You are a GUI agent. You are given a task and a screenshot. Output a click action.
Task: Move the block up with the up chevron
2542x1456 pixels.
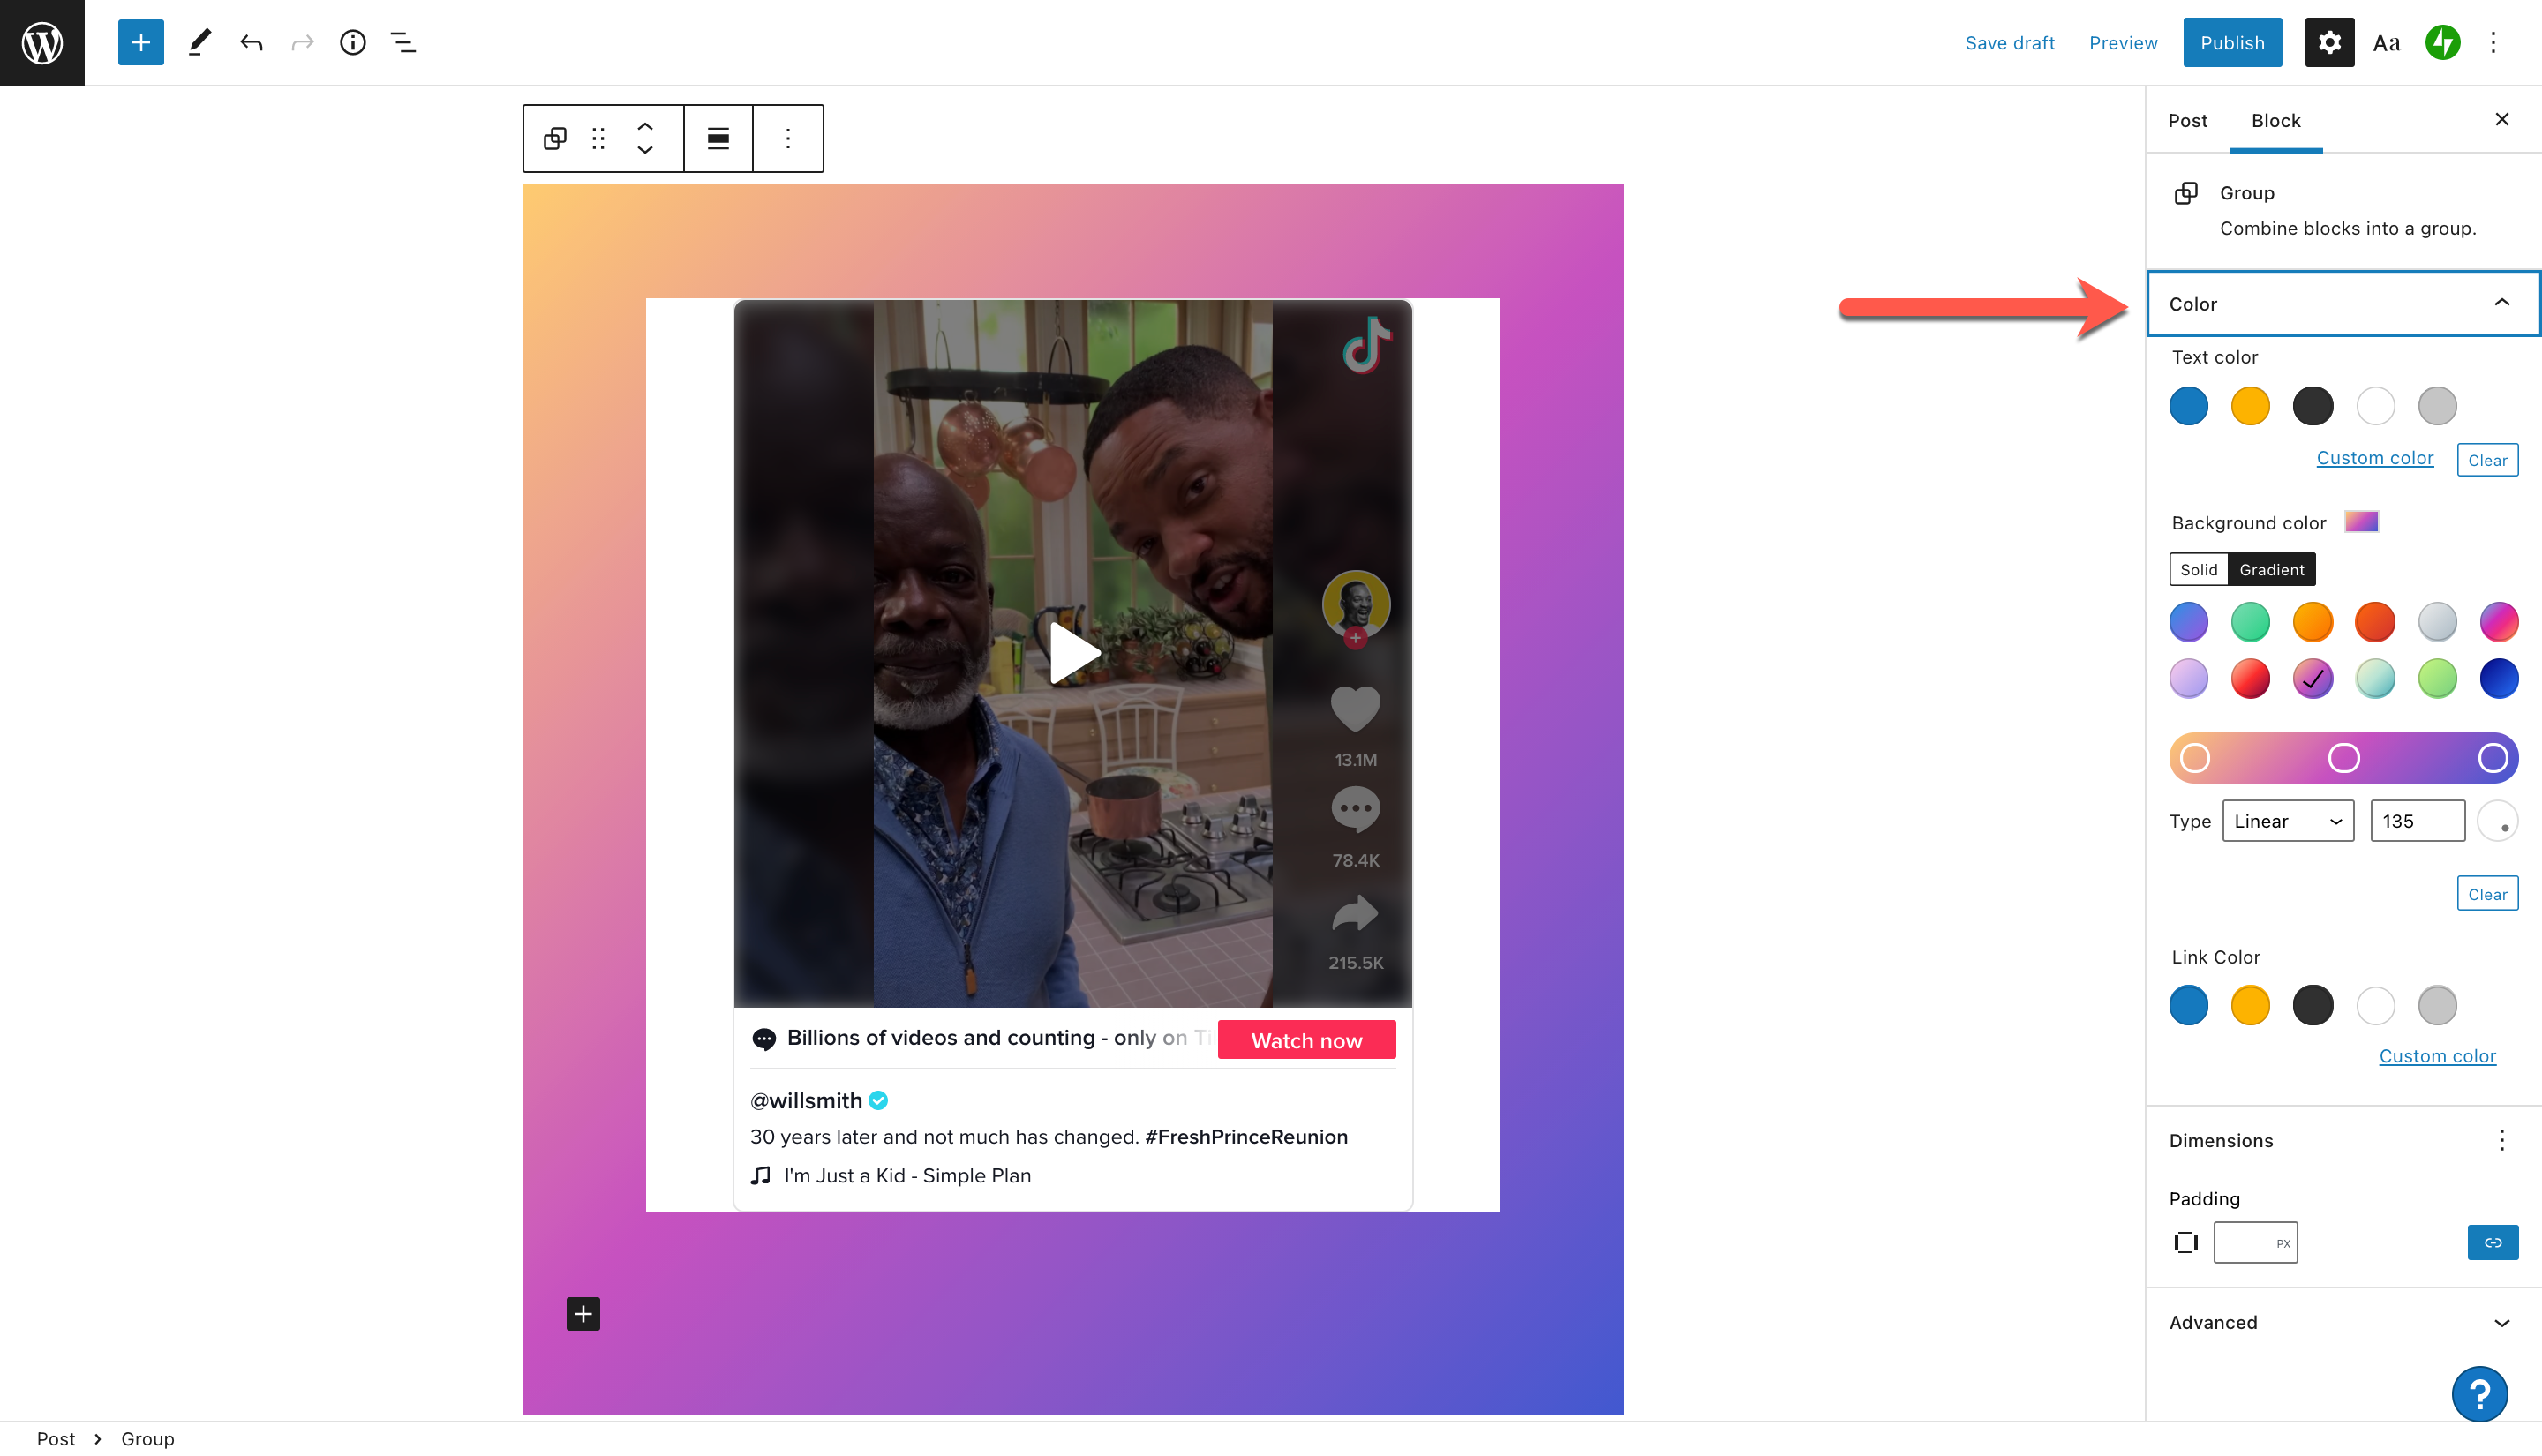[645, 127]
